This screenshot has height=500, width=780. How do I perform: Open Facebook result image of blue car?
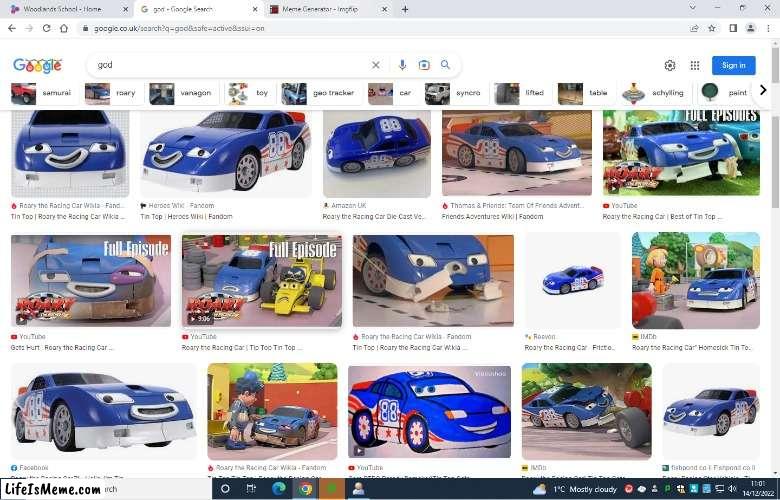click(x=103, y=411)
